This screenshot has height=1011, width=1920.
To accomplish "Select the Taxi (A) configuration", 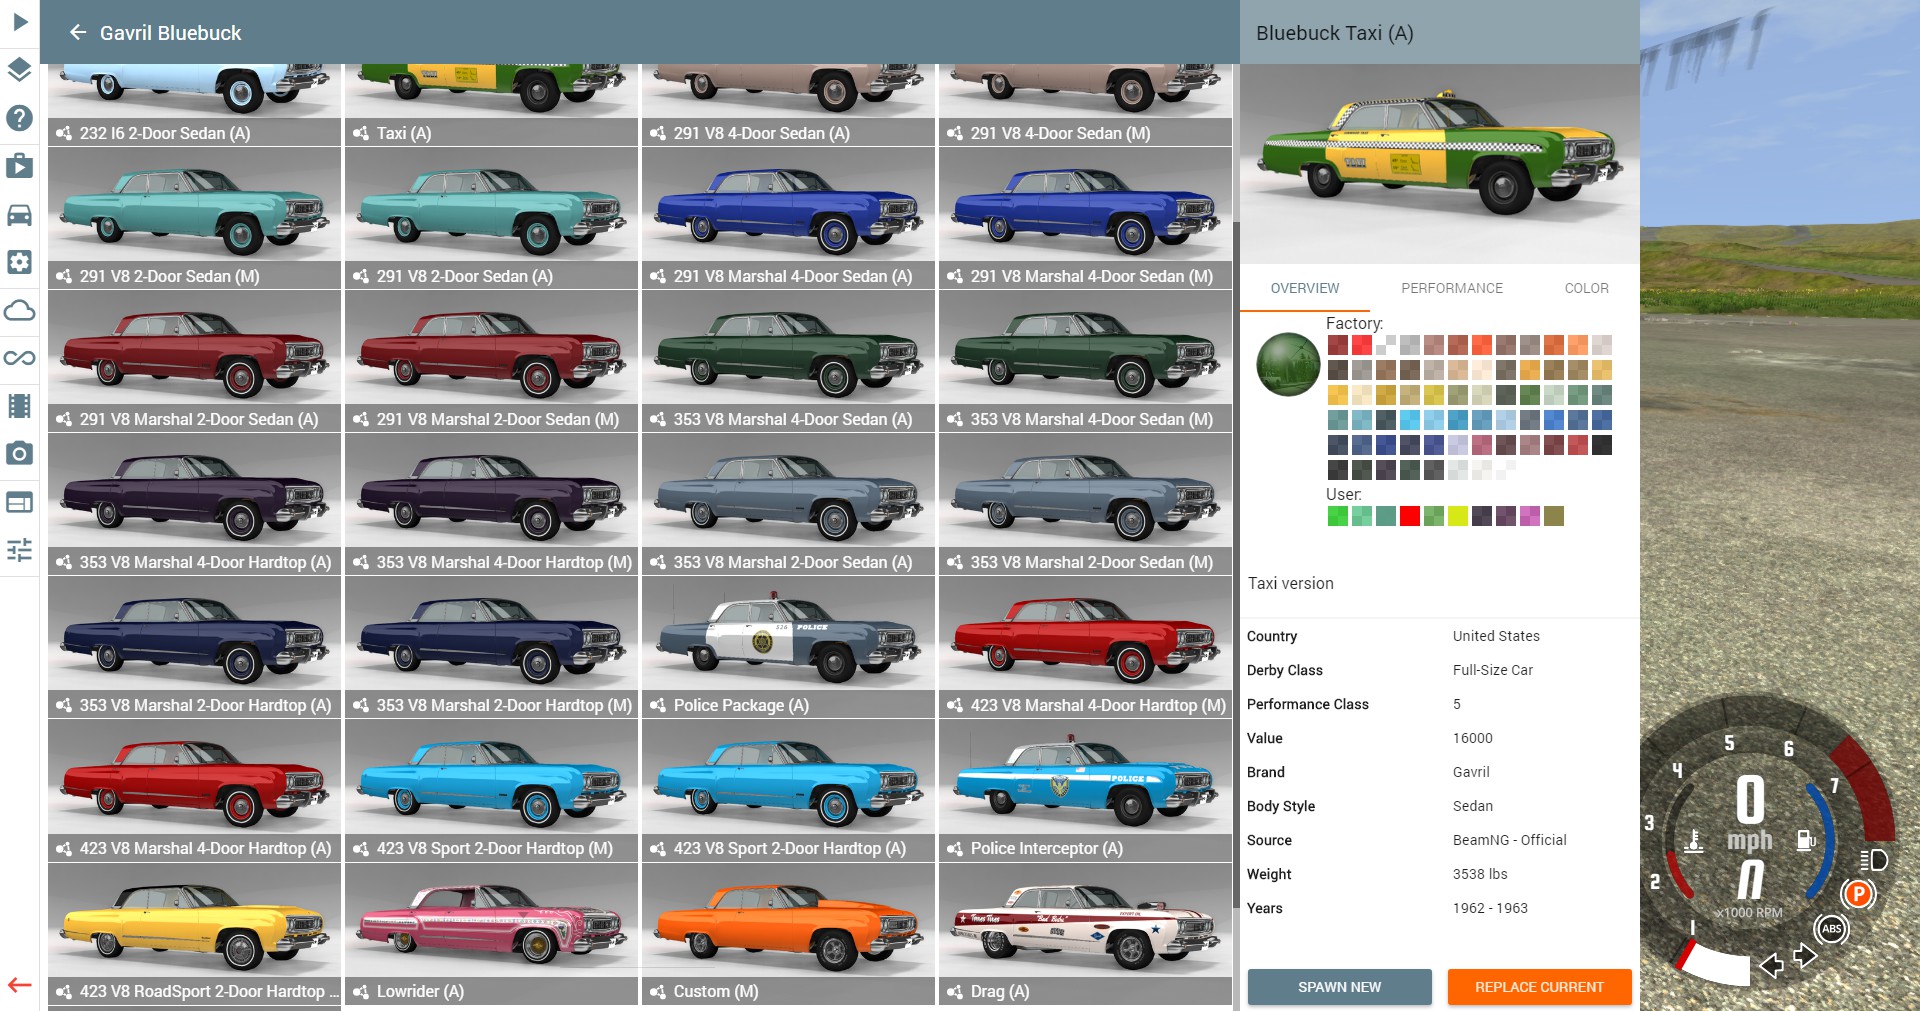I will click(491, 104).
